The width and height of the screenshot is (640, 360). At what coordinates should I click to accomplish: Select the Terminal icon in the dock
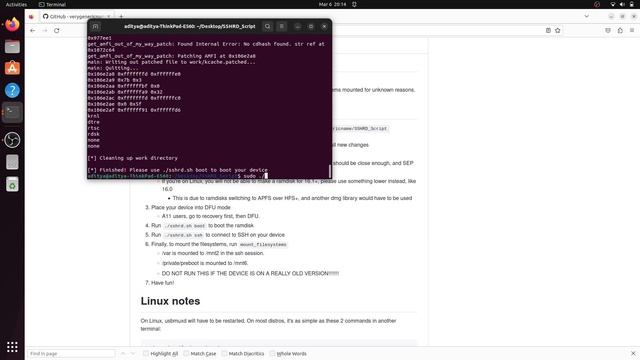(12, 112)
